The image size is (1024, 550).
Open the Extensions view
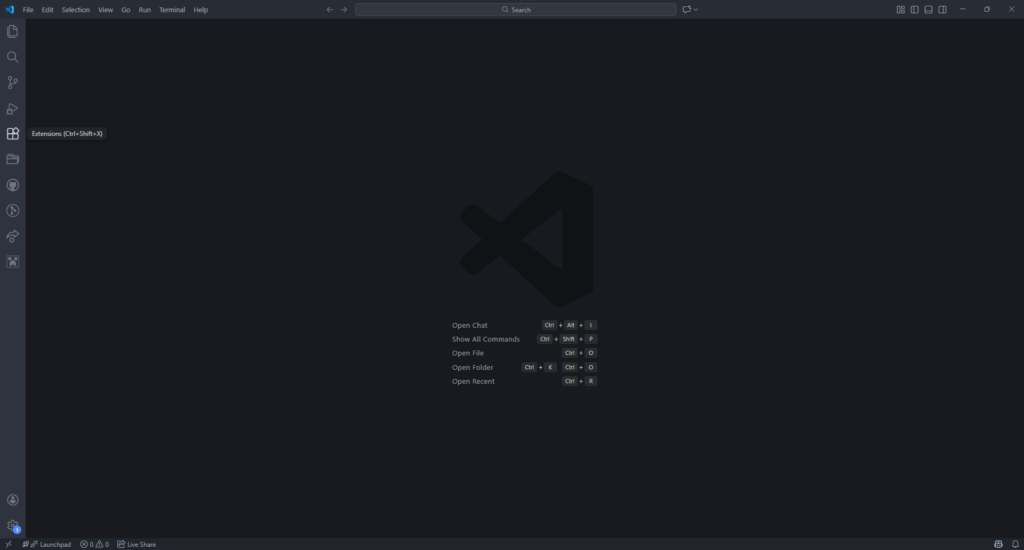[x=13, y=134]
